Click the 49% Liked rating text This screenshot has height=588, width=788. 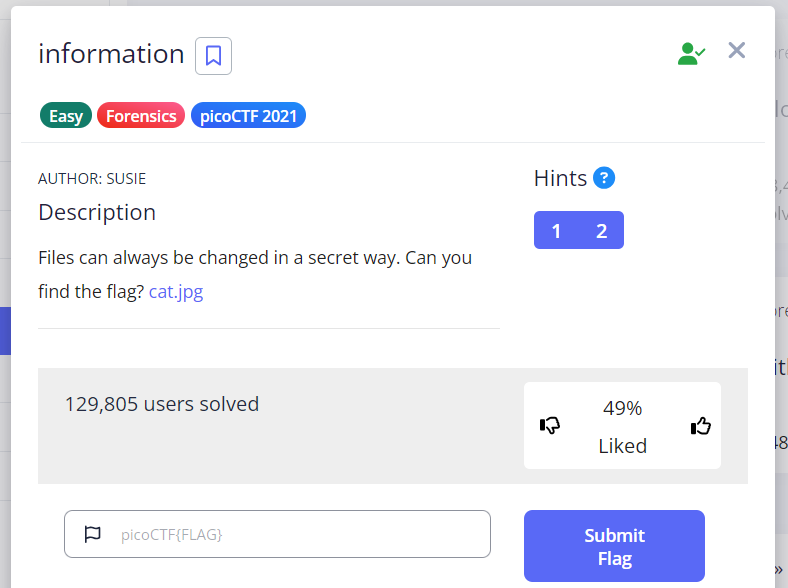(x=622, y=427)
